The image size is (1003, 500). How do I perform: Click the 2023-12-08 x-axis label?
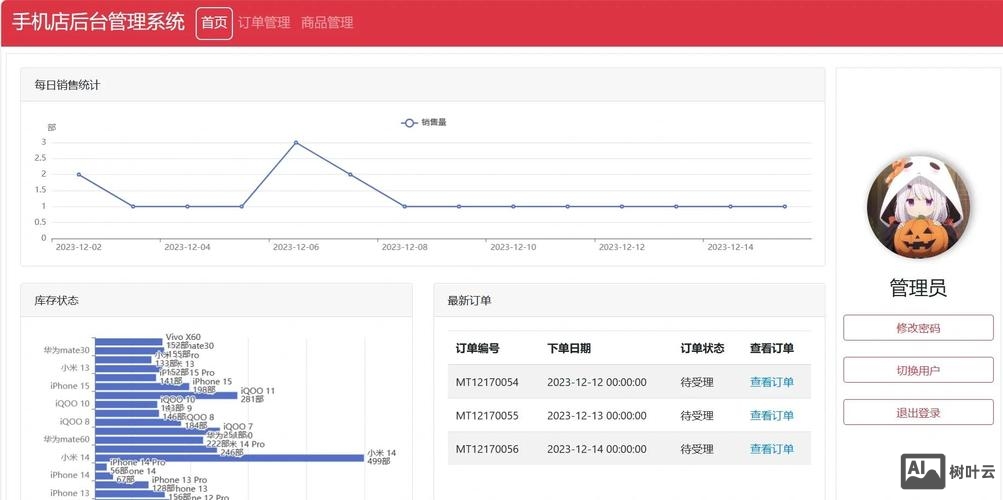coord(404,247)
